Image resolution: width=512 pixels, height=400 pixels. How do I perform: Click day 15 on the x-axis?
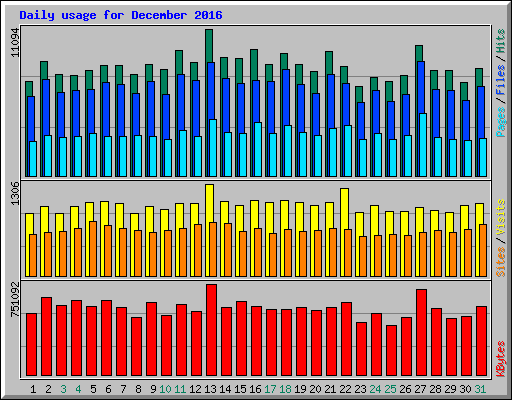click(x=240, y=389)
